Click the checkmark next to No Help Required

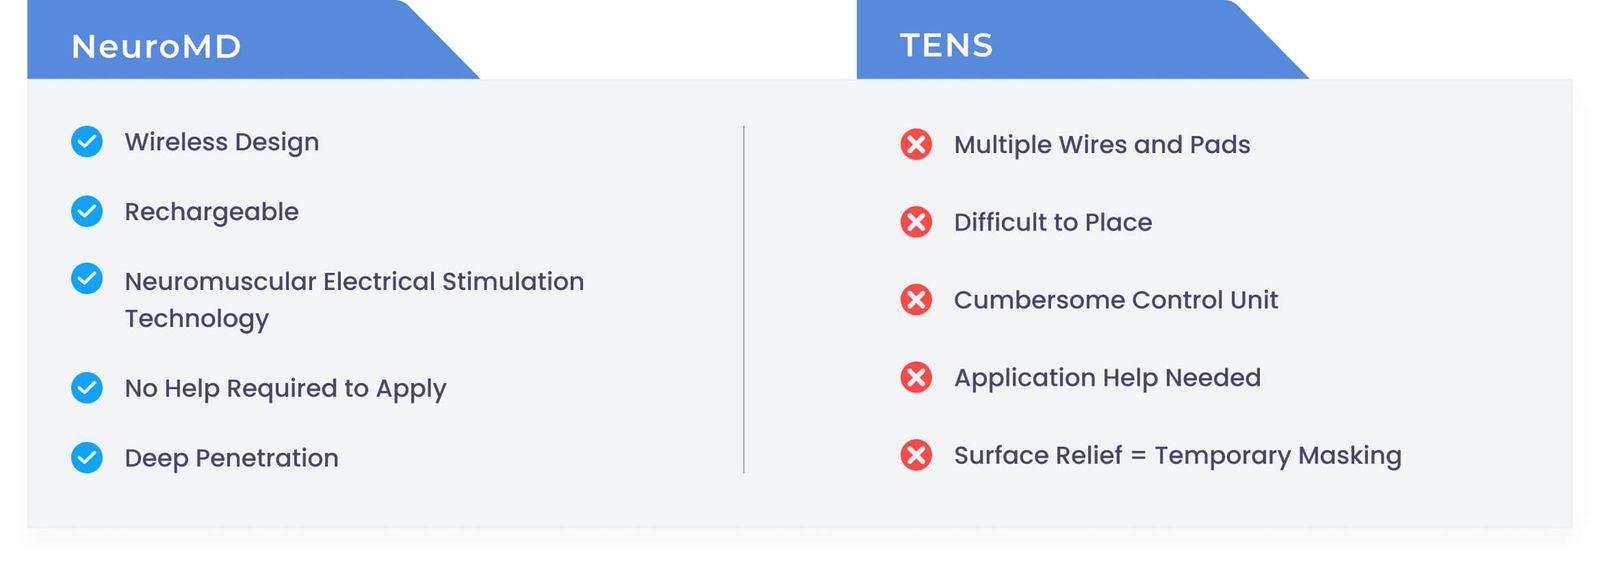pos(87,388)
